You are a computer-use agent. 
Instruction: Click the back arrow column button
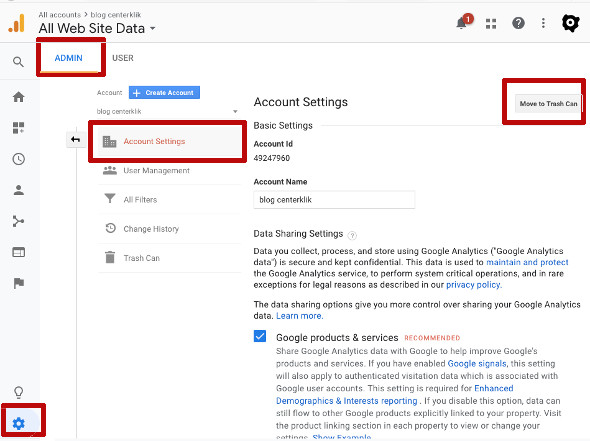75,140
